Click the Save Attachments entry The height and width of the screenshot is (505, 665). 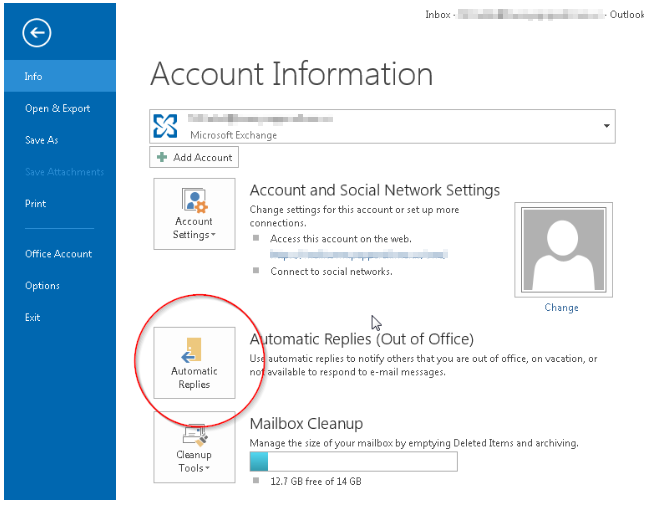click(x=64, y=172)
